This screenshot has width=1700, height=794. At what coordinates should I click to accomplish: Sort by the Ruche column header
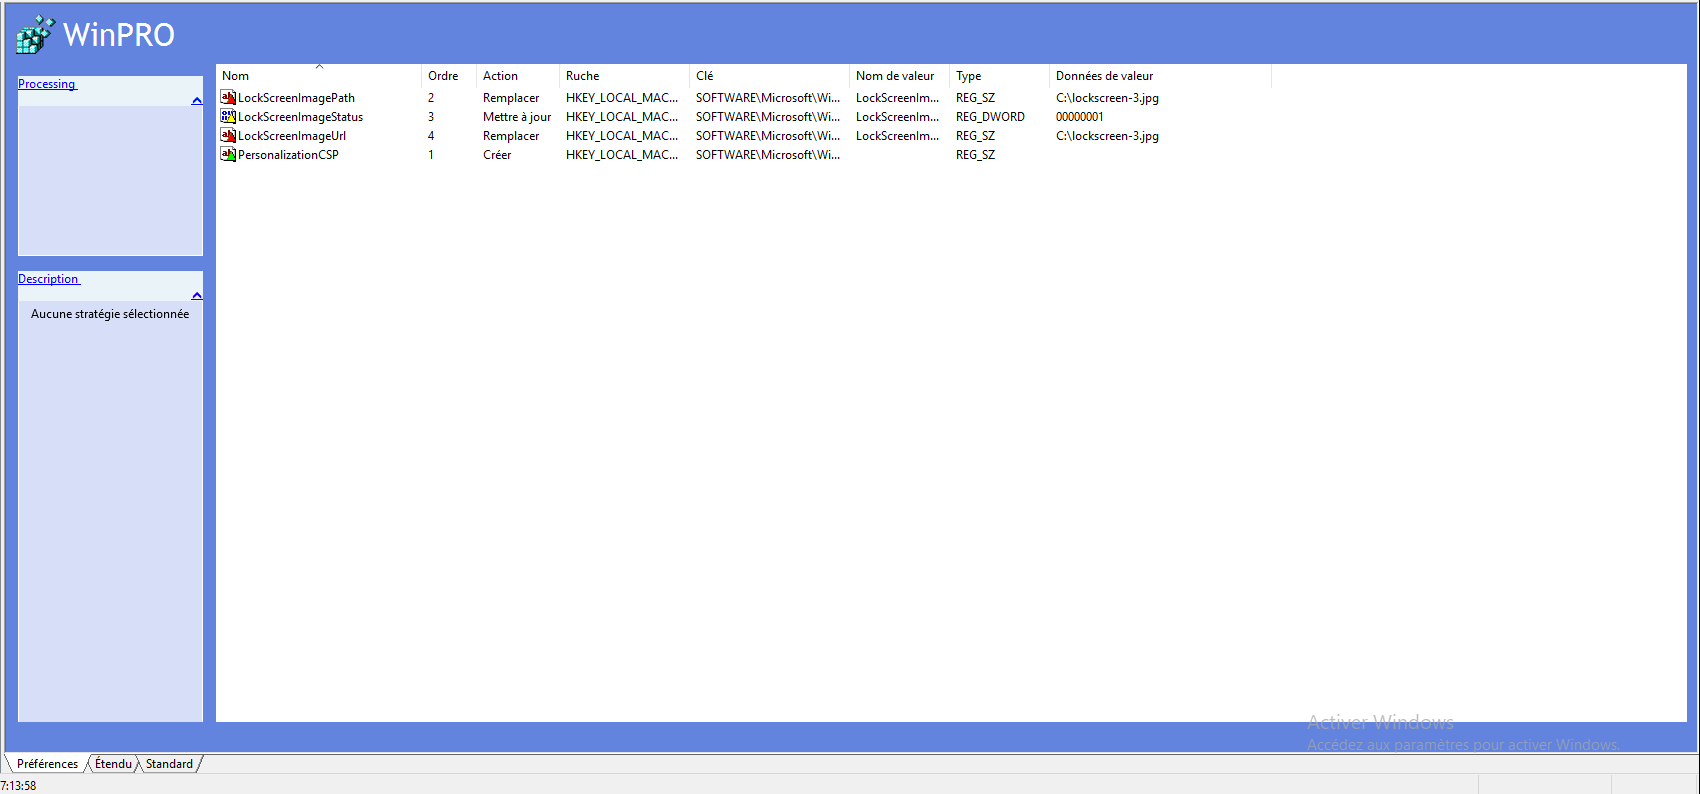pos(582,76)
